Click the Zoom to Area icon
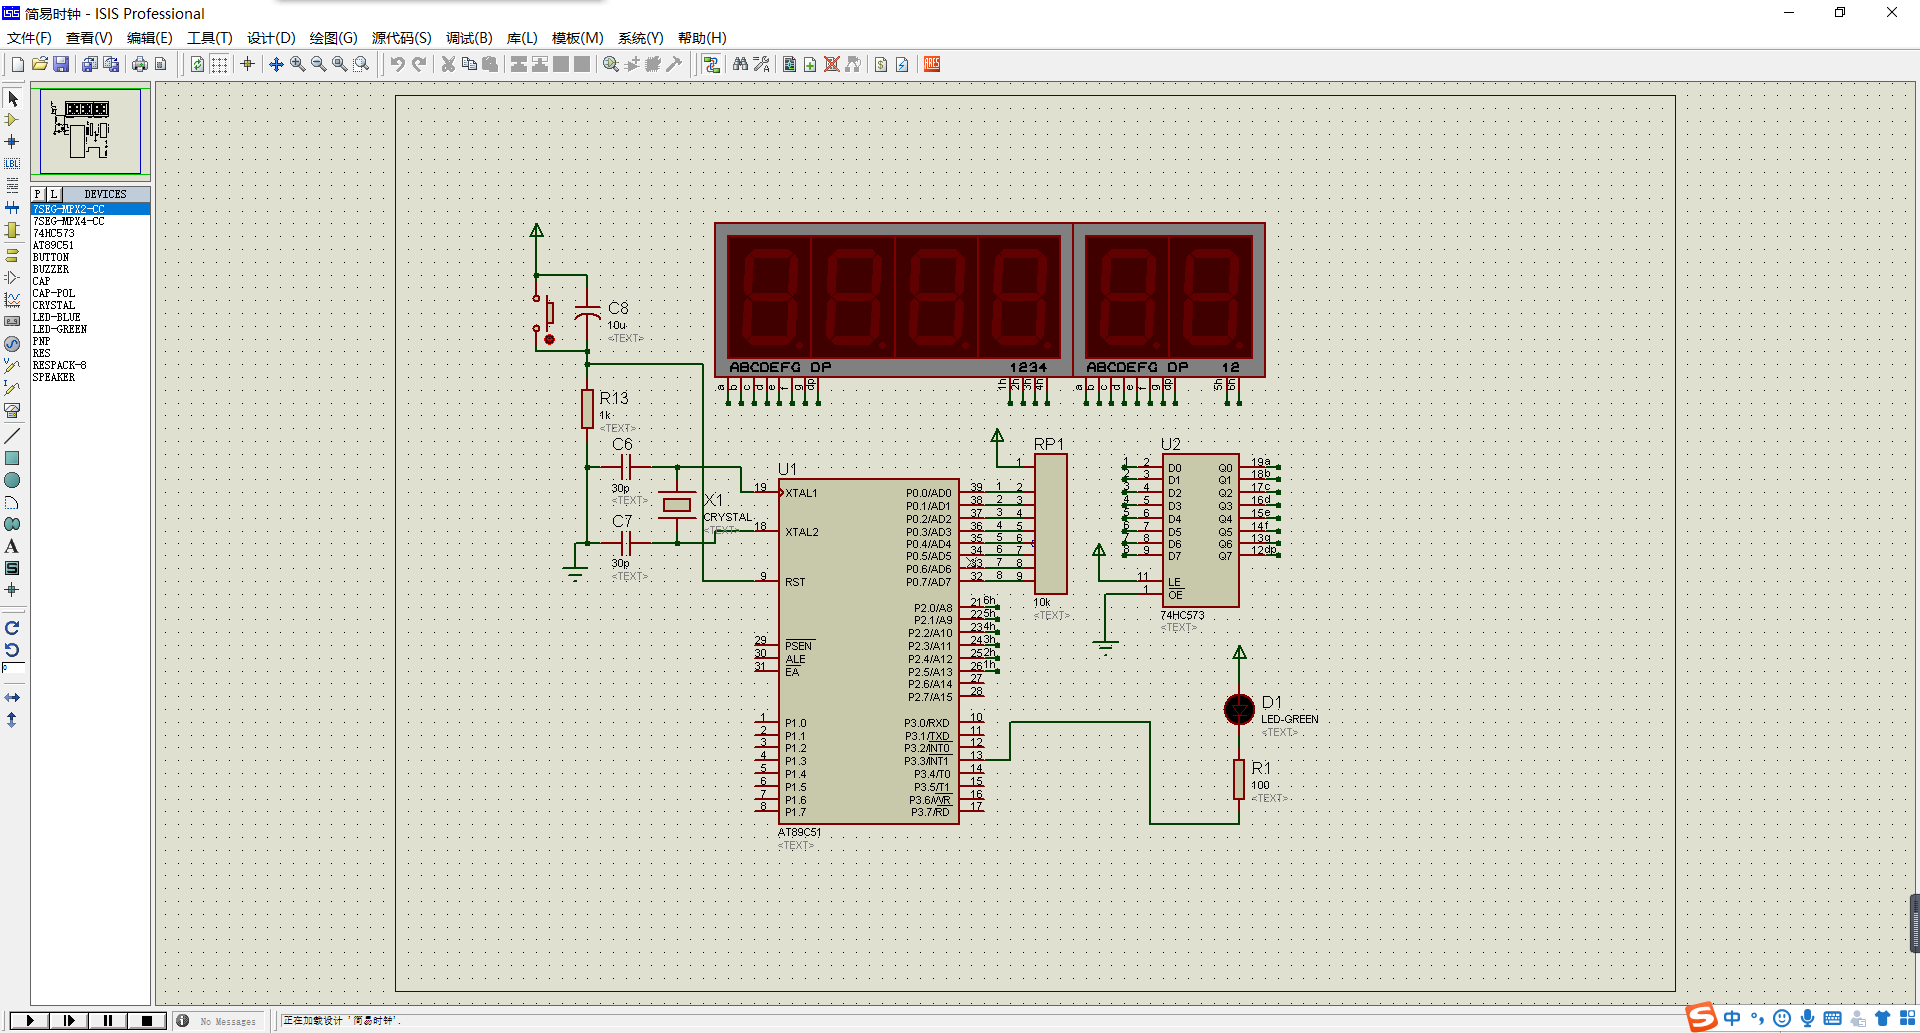The height and width of the screenshot is (1033, 1920). pyautogui.click(x=362, y=64)
